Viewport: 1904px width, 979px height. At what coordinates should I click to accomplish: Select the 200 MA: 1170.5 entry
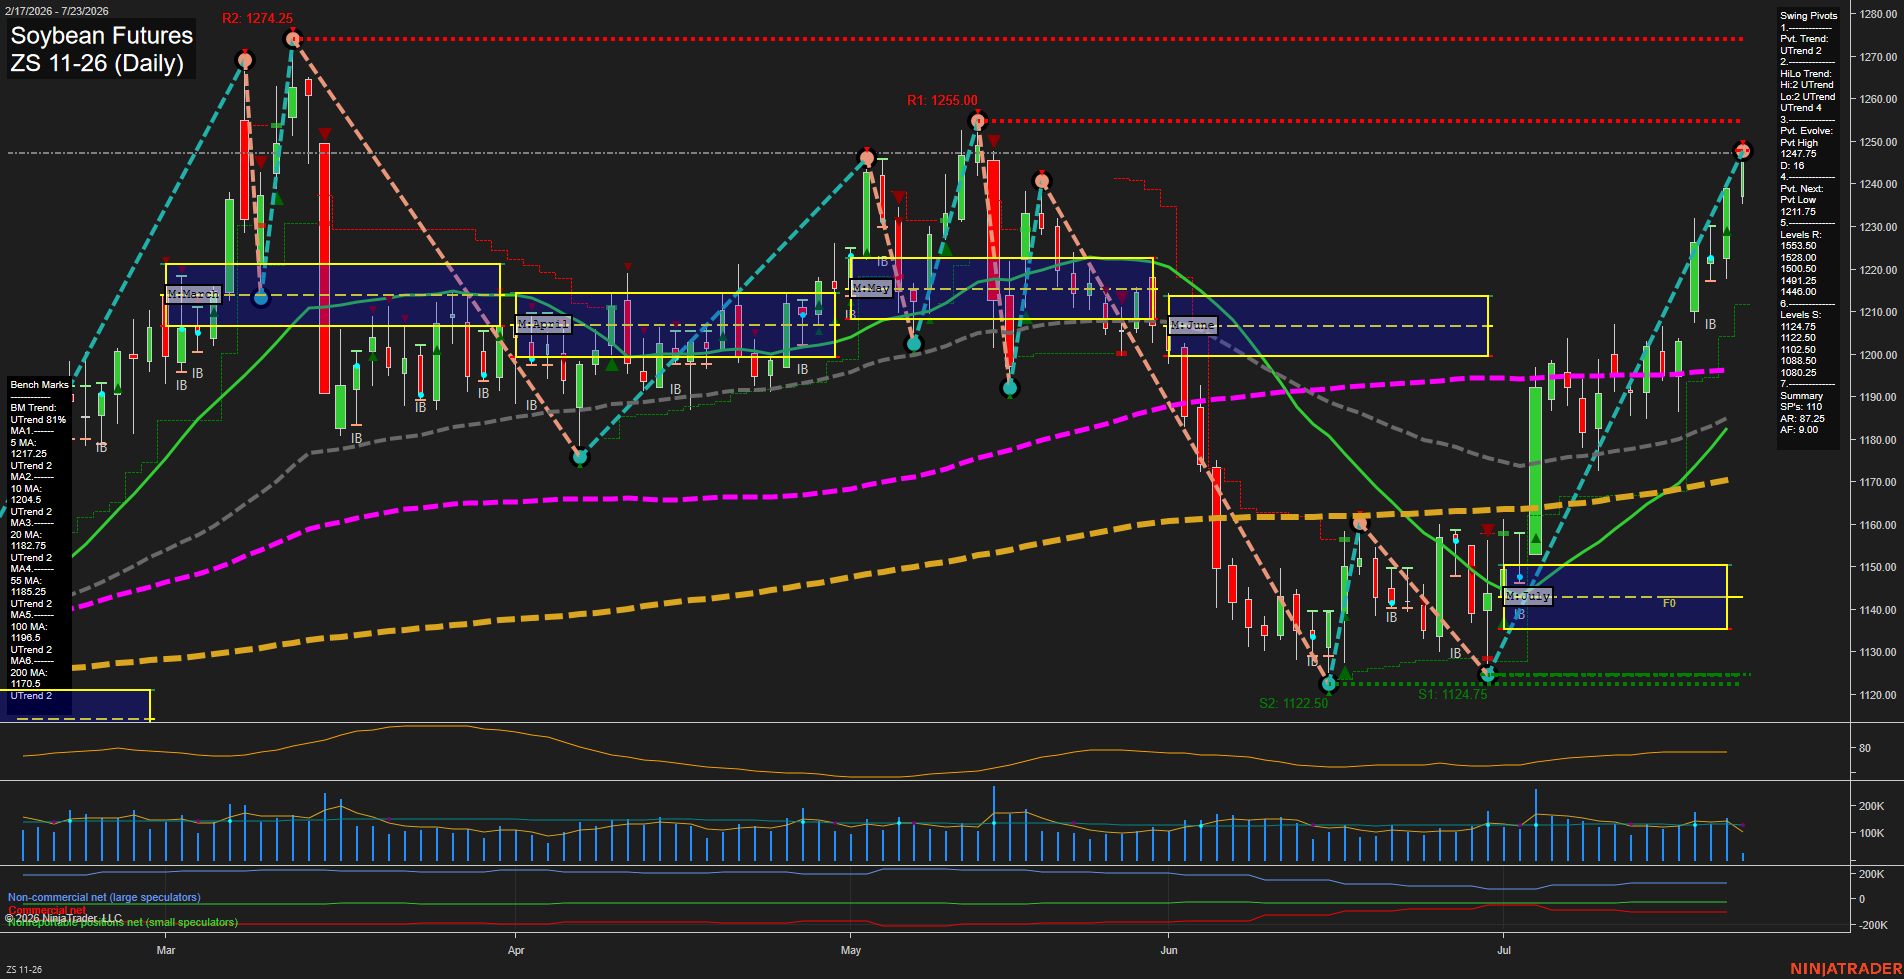pyautogui.click(x=26, y=678)
